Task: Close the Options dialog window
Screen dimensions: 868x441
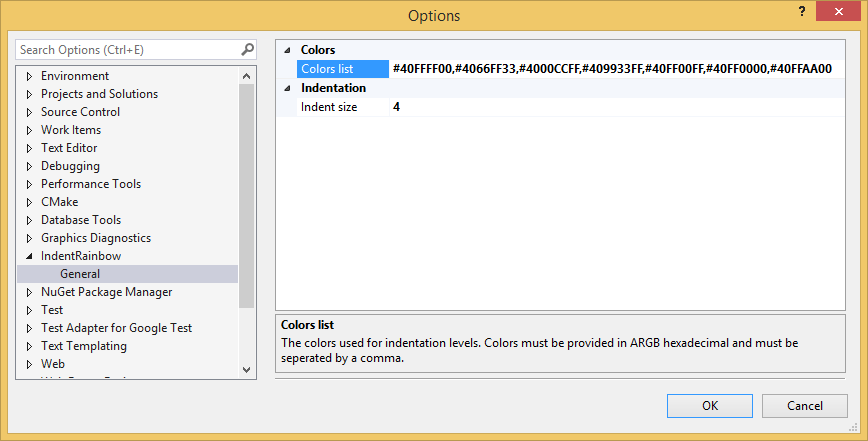Action: click(x=836, y=11)
